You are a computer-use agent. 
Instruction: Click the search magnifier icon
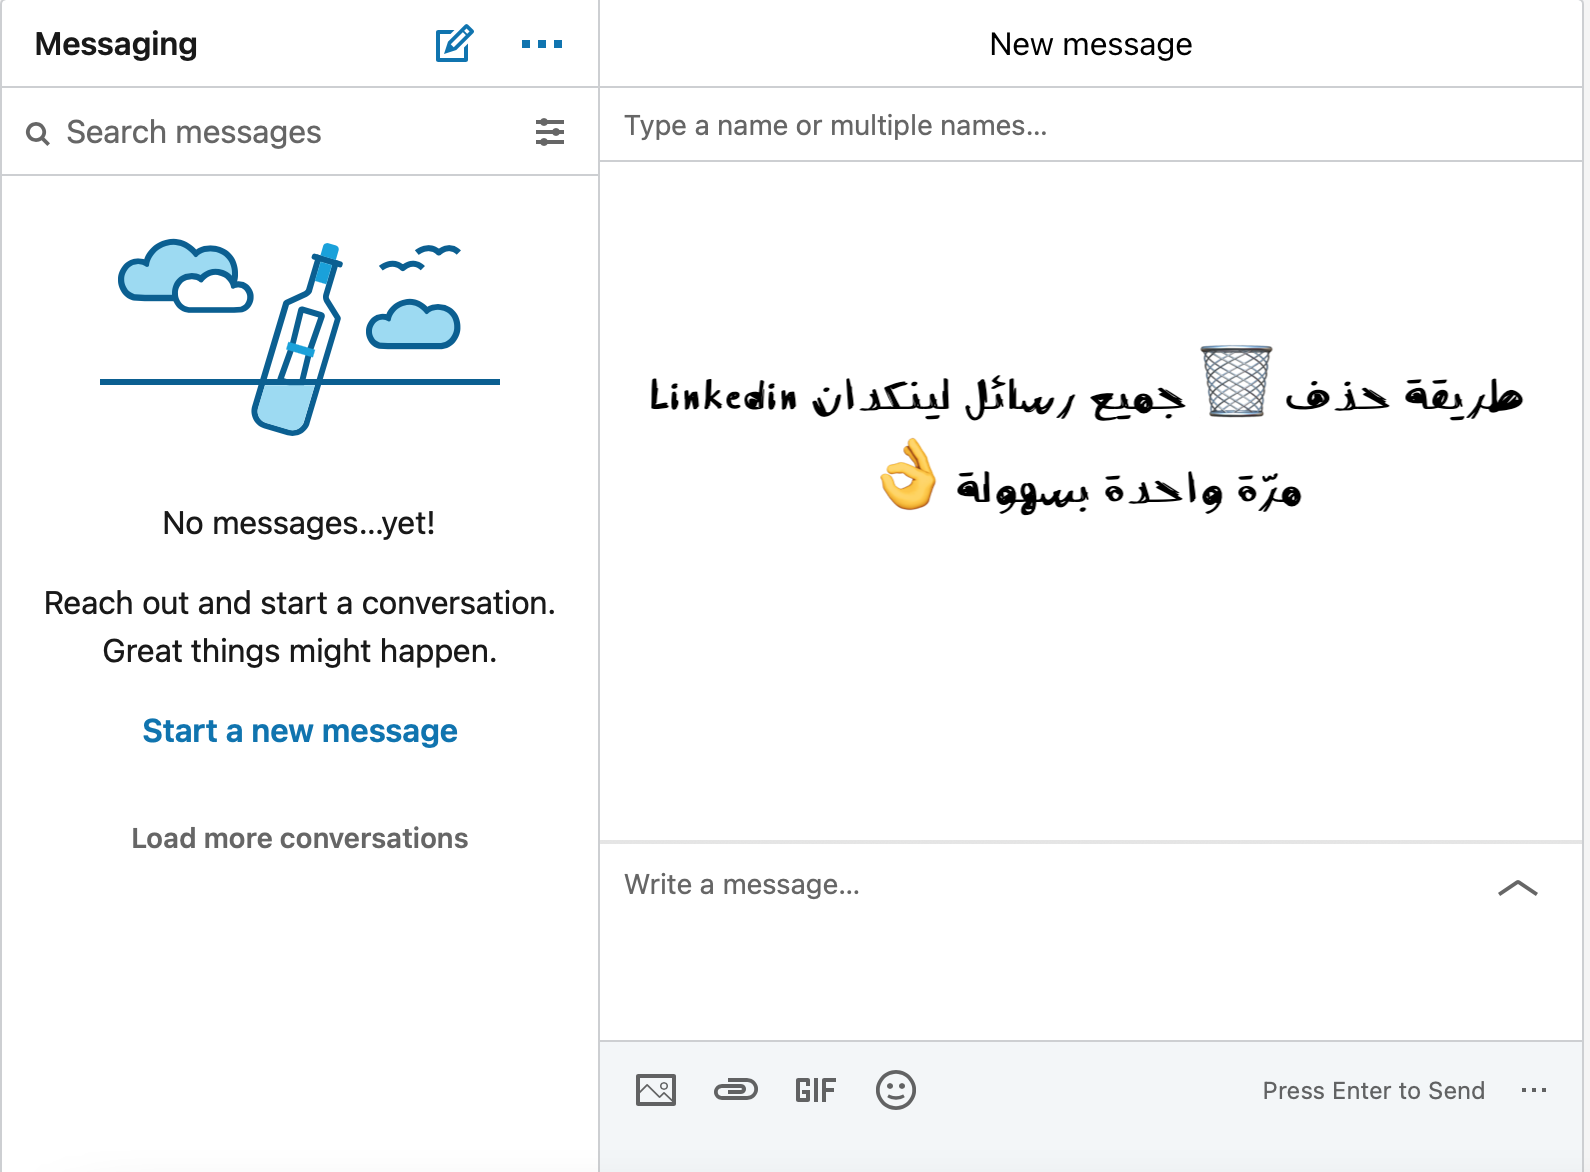point(38,132)
